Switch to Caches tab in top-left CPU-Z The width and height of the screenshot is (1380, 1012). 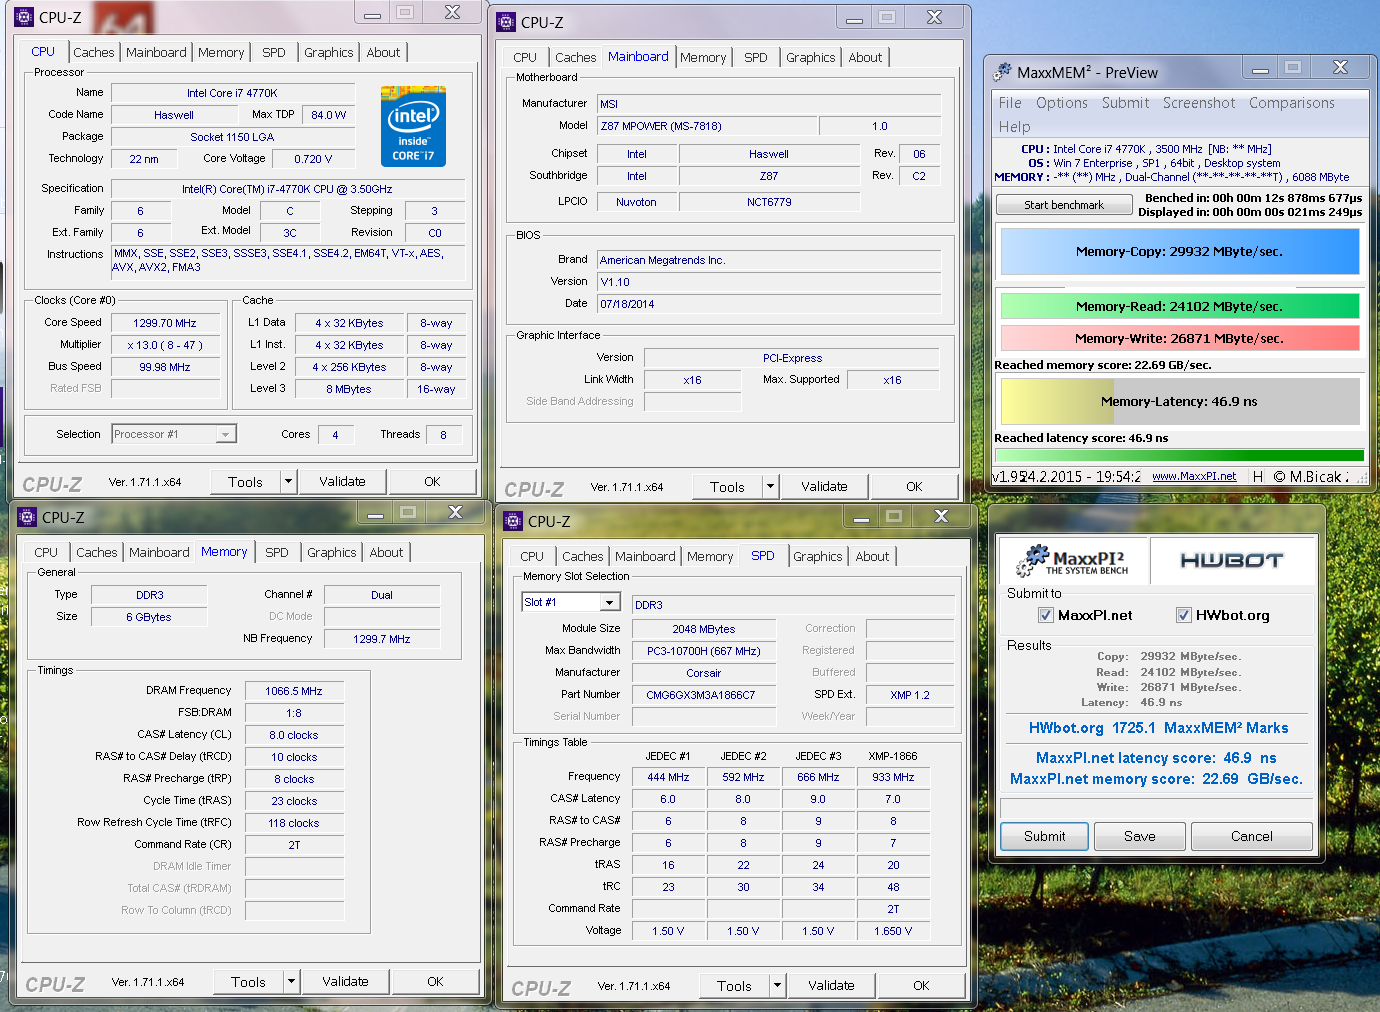pos(94,52)
